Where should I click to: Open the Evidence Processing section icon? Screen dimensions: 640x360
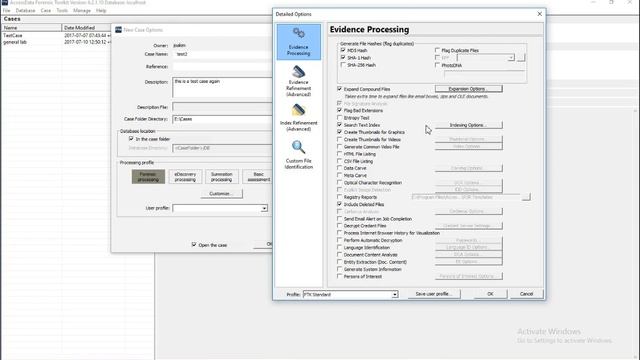298,42
